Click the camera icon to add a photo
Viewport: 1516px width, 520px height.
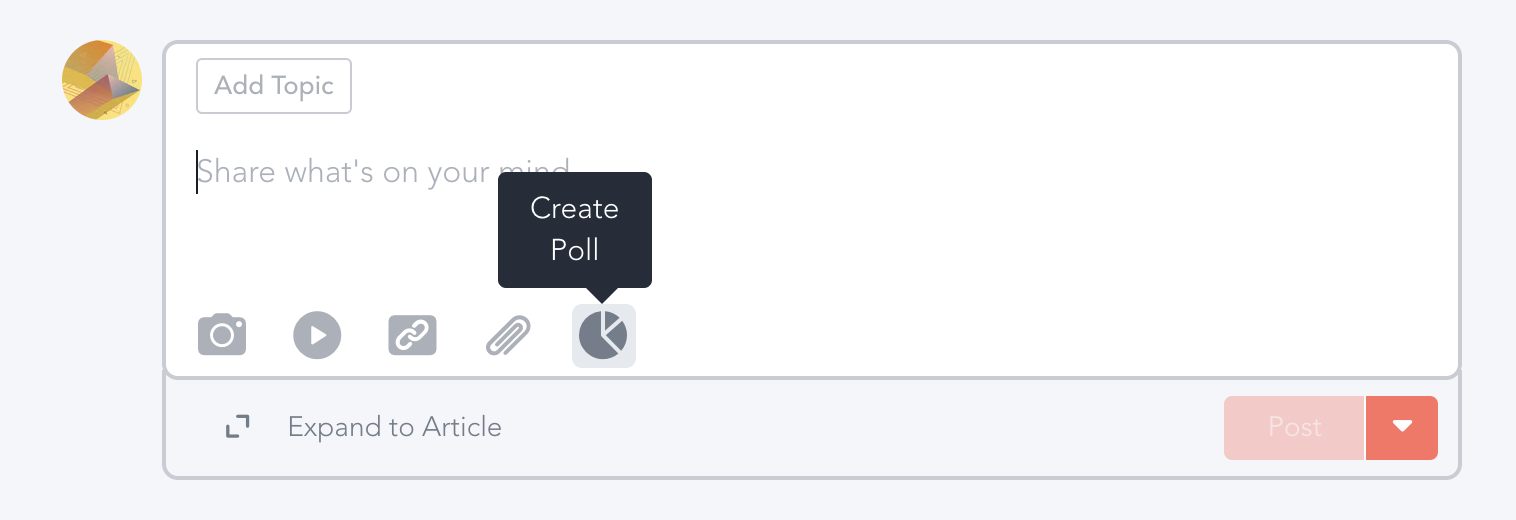tap(222, 335)
